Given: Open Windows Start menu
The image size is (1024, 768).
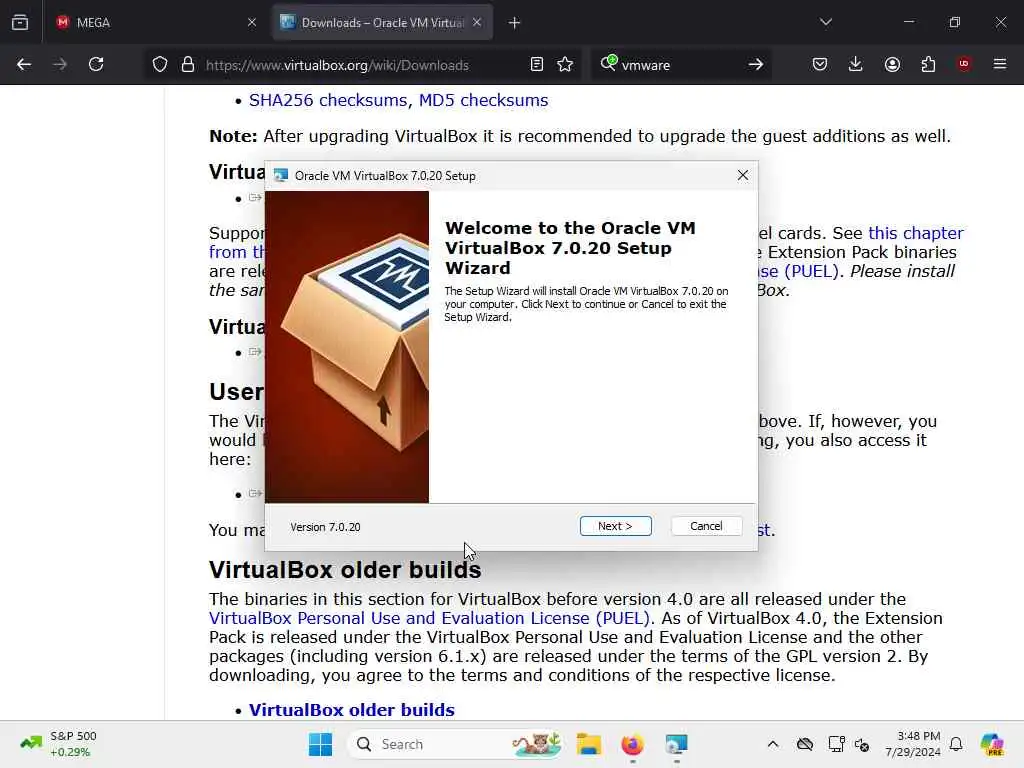Looking at the screenshot, I should pos(320,744).
